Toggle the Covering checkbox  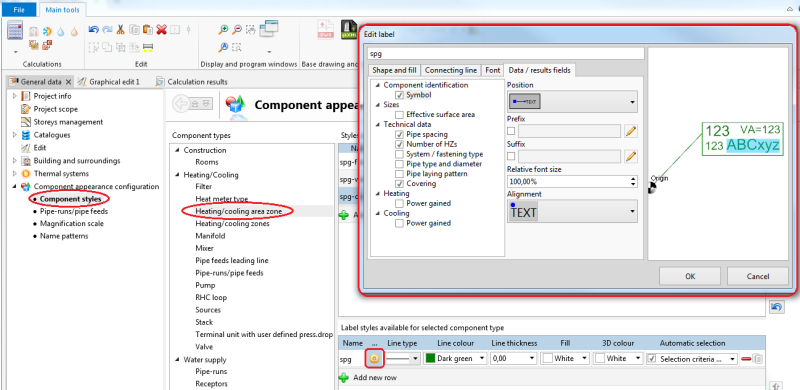point(399,183)
